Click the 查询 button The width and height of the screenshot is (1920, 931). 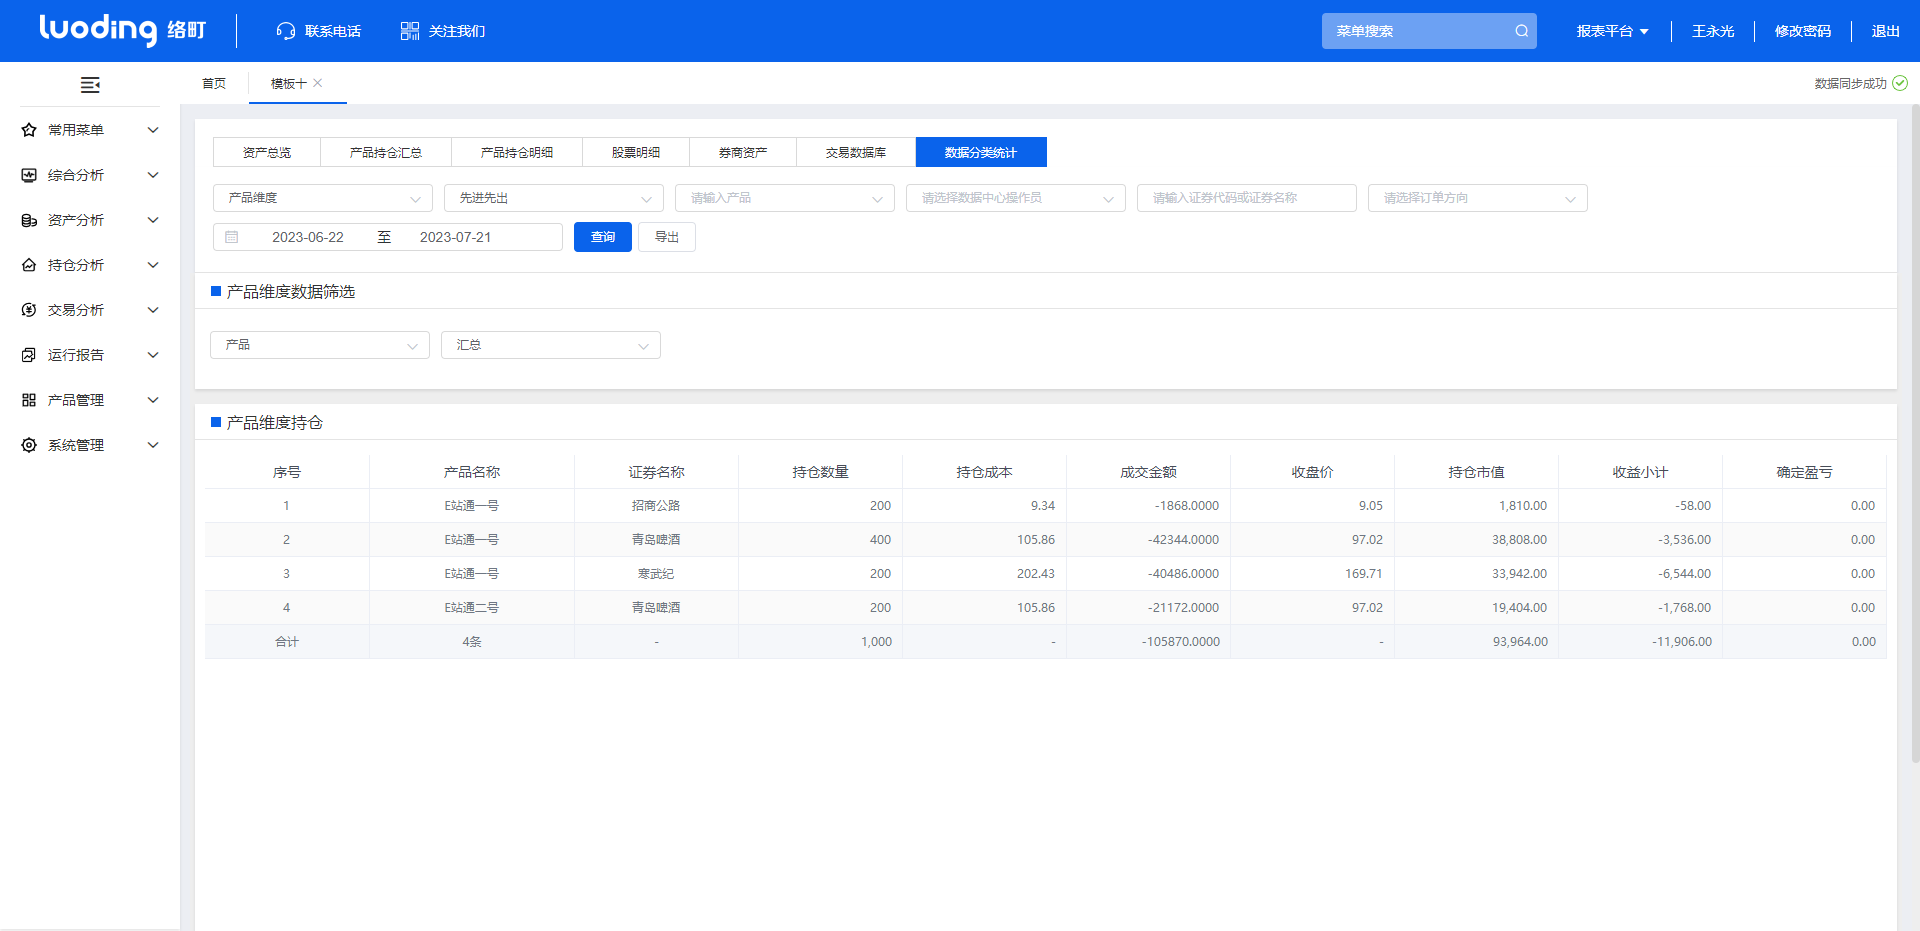click(x=603, y=237)
